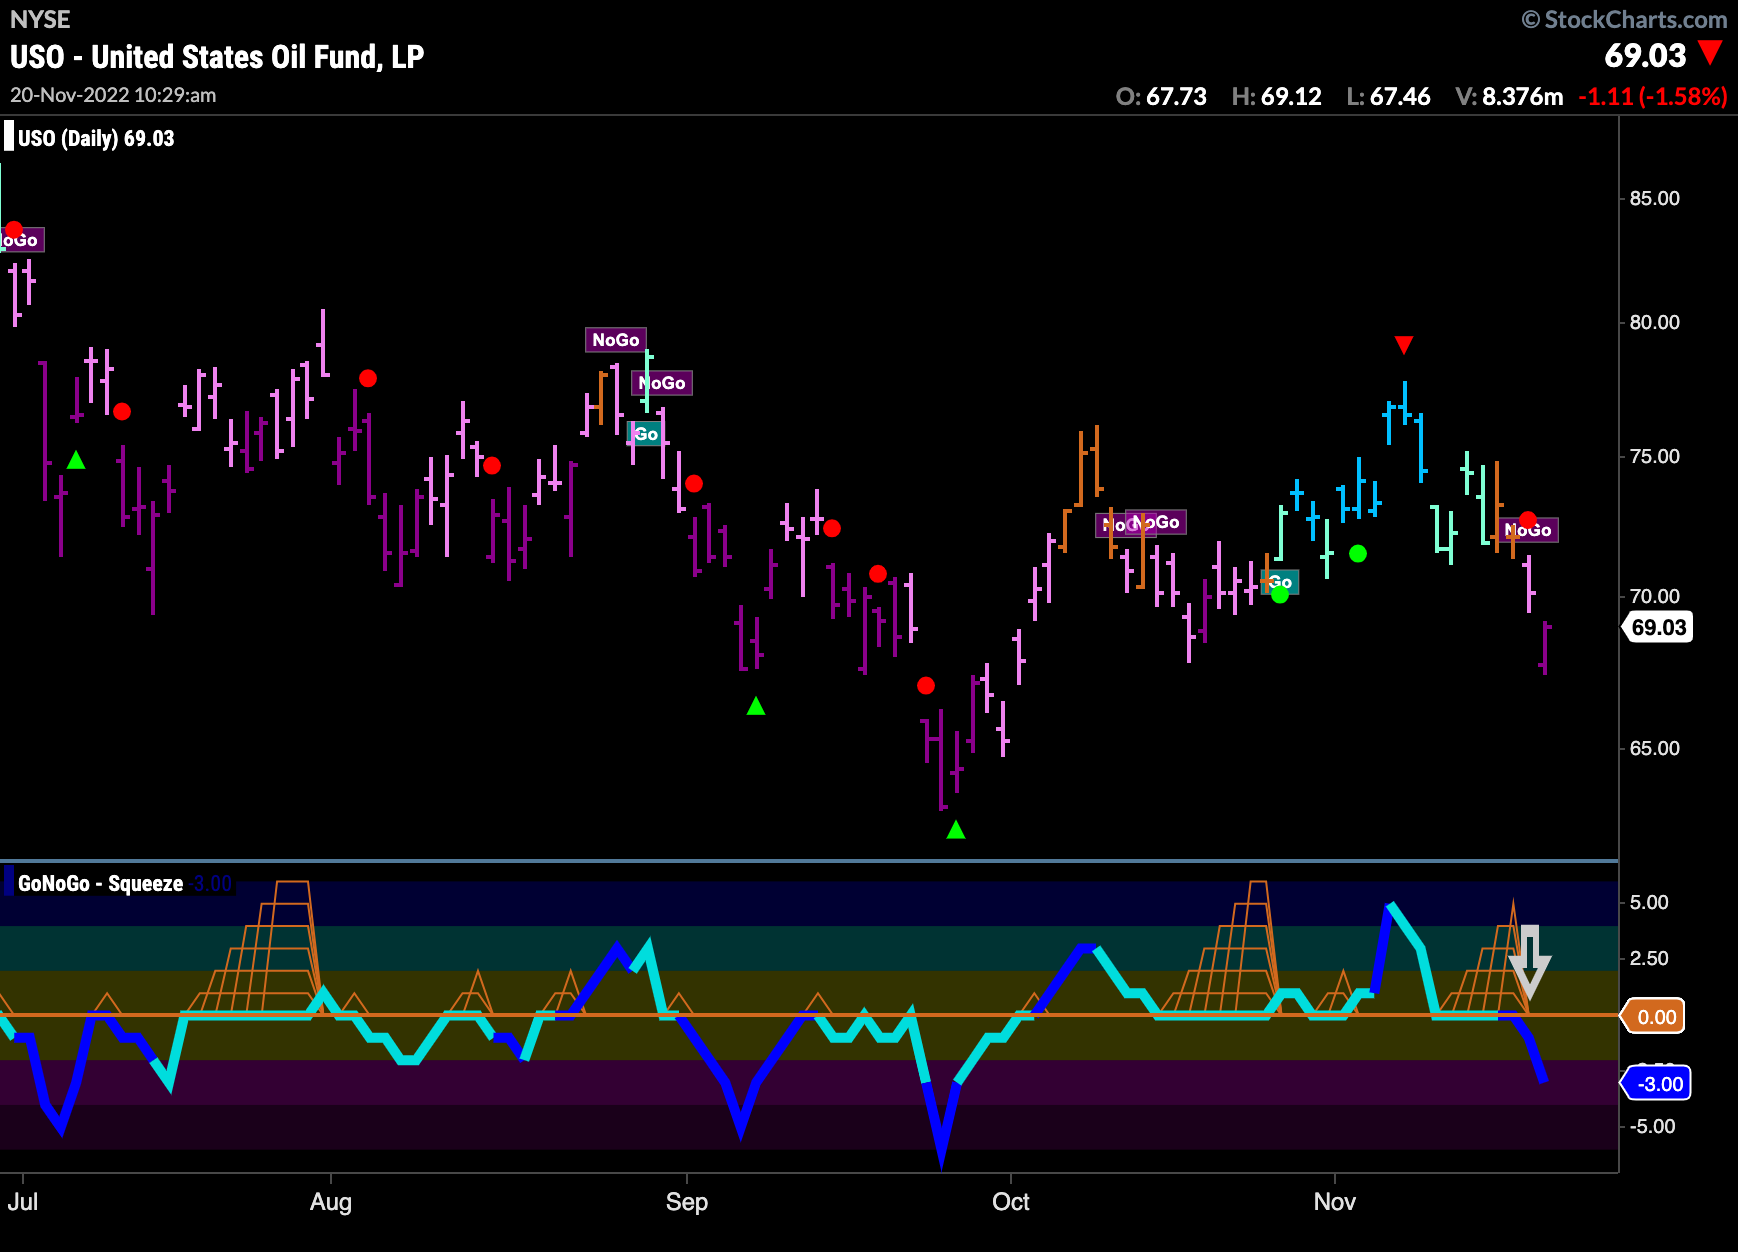Click the 80.00 price axis label
This screenshot has height=1252, width=1738.
tap(1655, 322)
